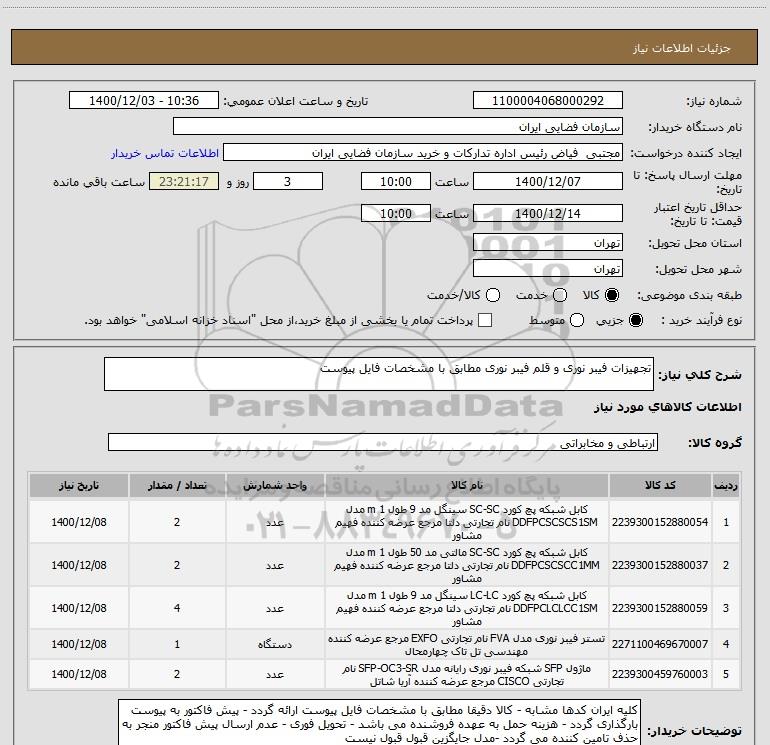Click the response deadline hour field 10:00
Screen dimensions: 770x745
click(396, 182)
